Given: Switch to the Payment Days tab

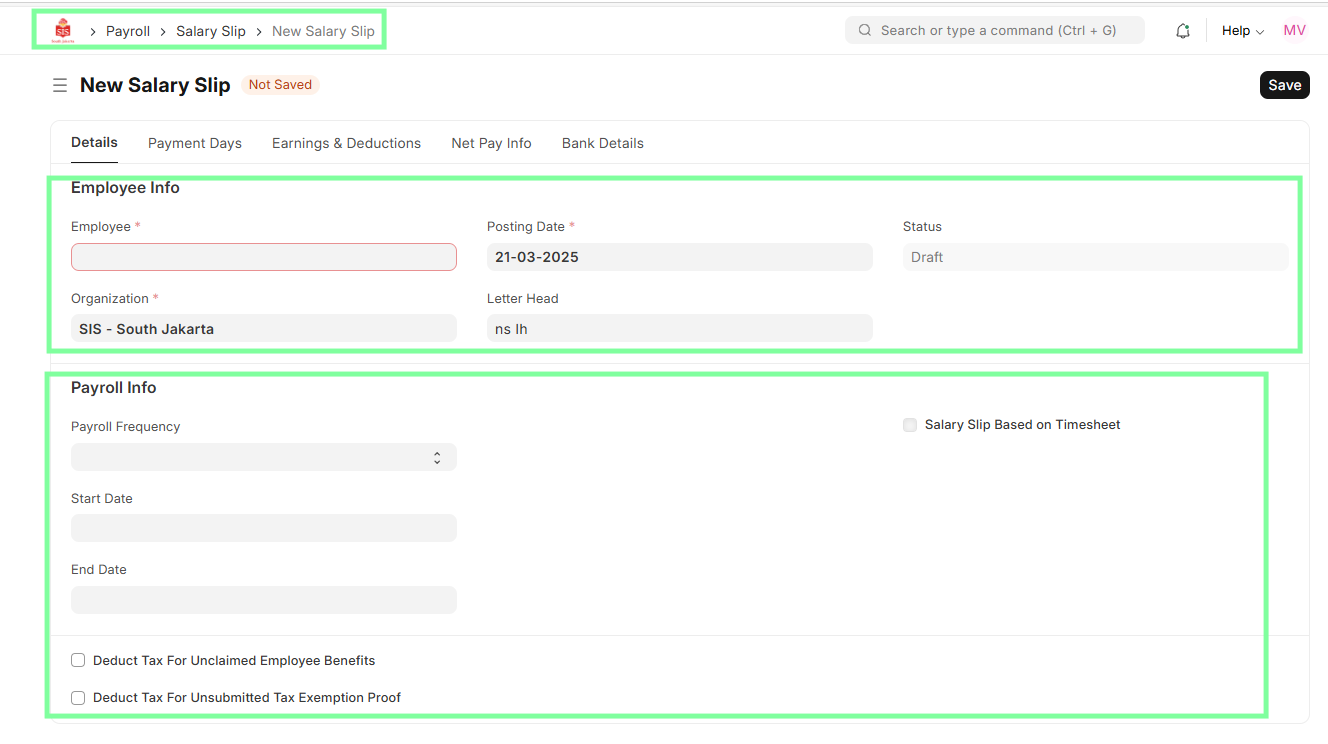Looking at the screenshot, I should point(195,143).
